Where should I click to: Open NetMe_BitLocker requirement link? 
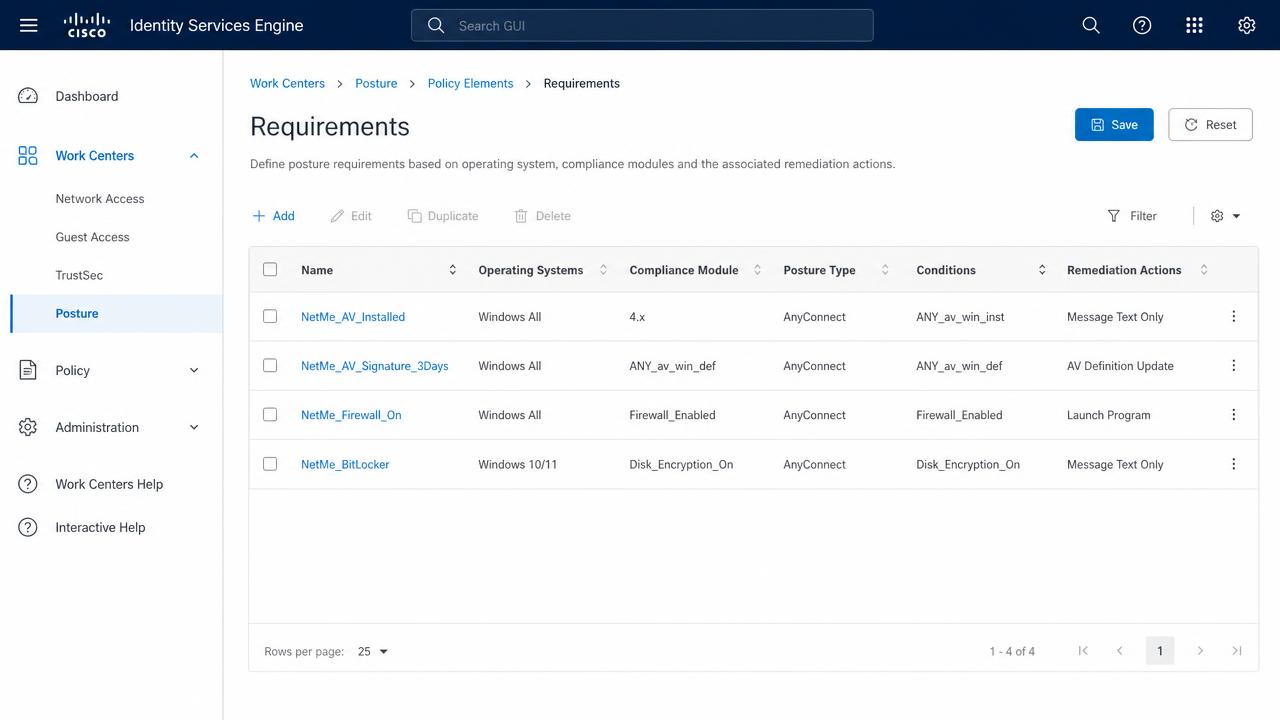[x=345, y=464]
